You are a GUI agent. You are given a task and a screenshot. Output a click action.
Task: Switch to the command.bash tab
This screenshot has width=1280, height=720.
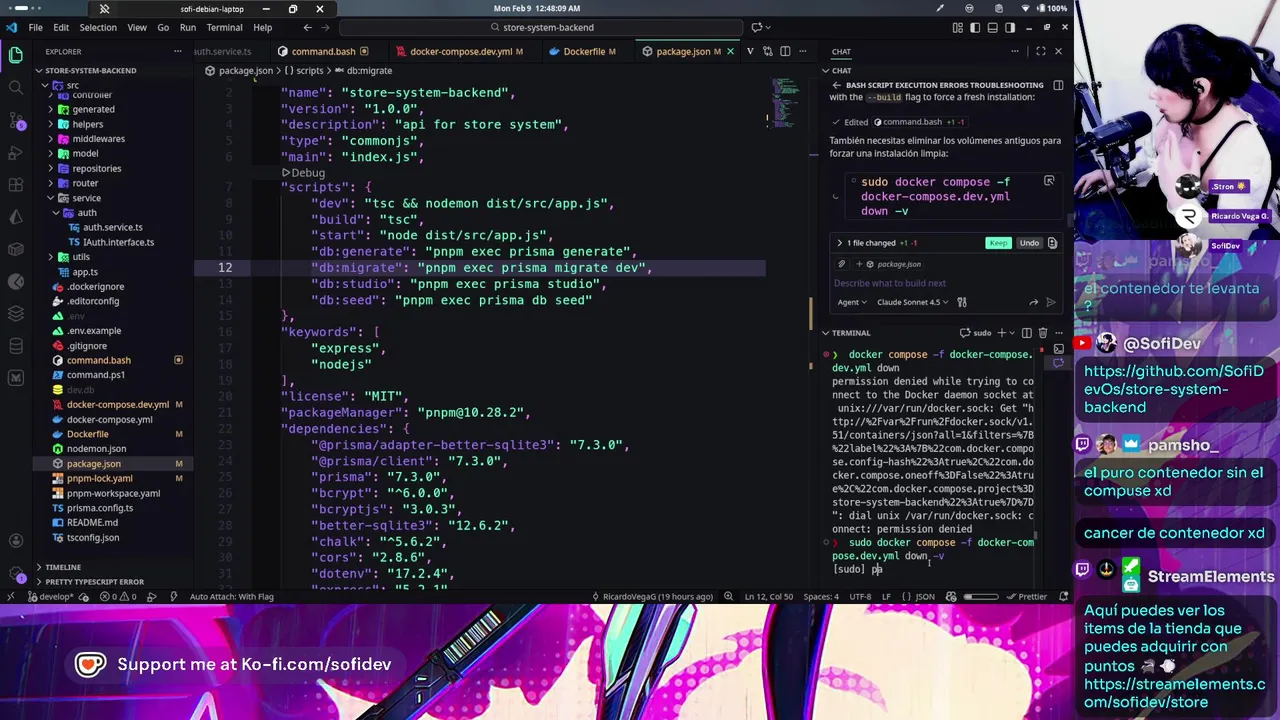pos(322,51)
